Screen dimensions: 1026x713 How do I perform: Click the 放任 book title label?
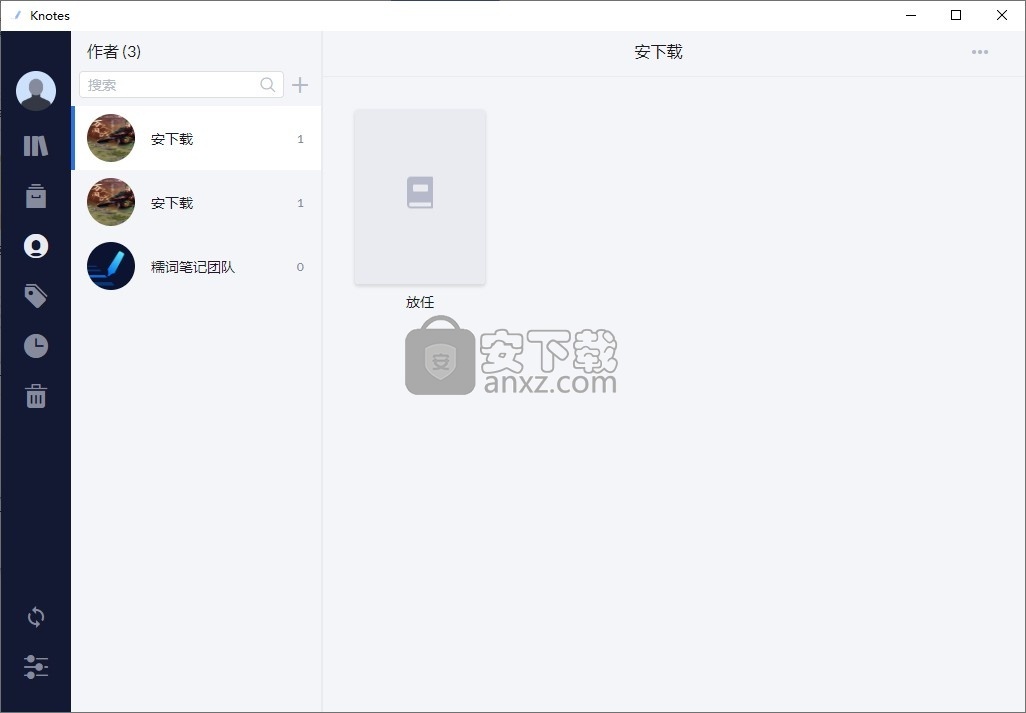420,302
